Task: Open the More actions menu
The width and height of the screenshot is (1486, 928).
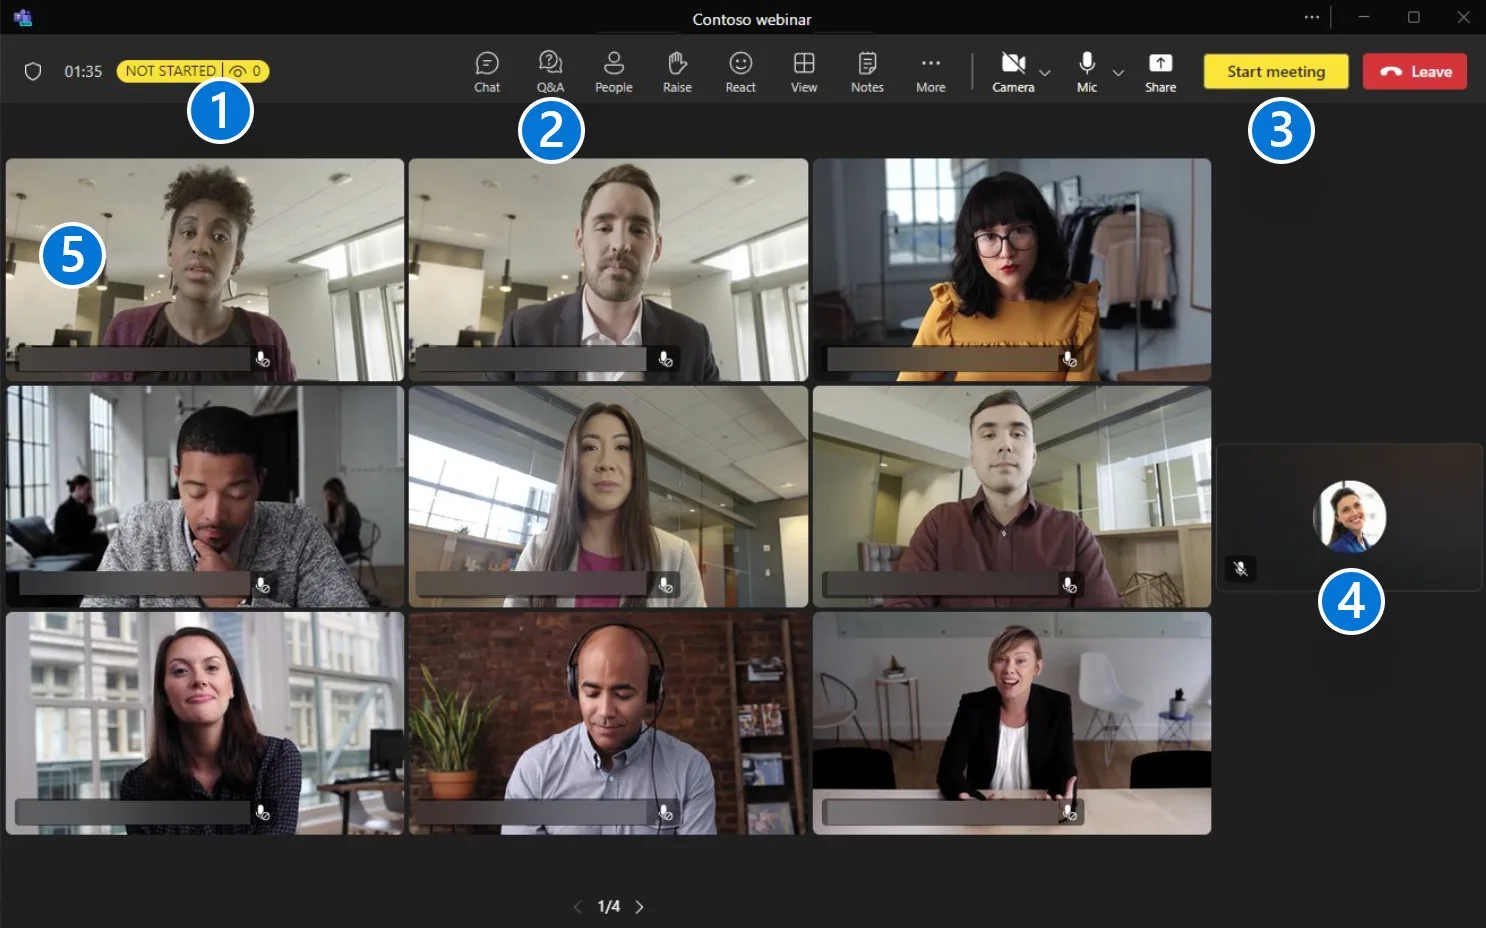Action: coord(930,72)
